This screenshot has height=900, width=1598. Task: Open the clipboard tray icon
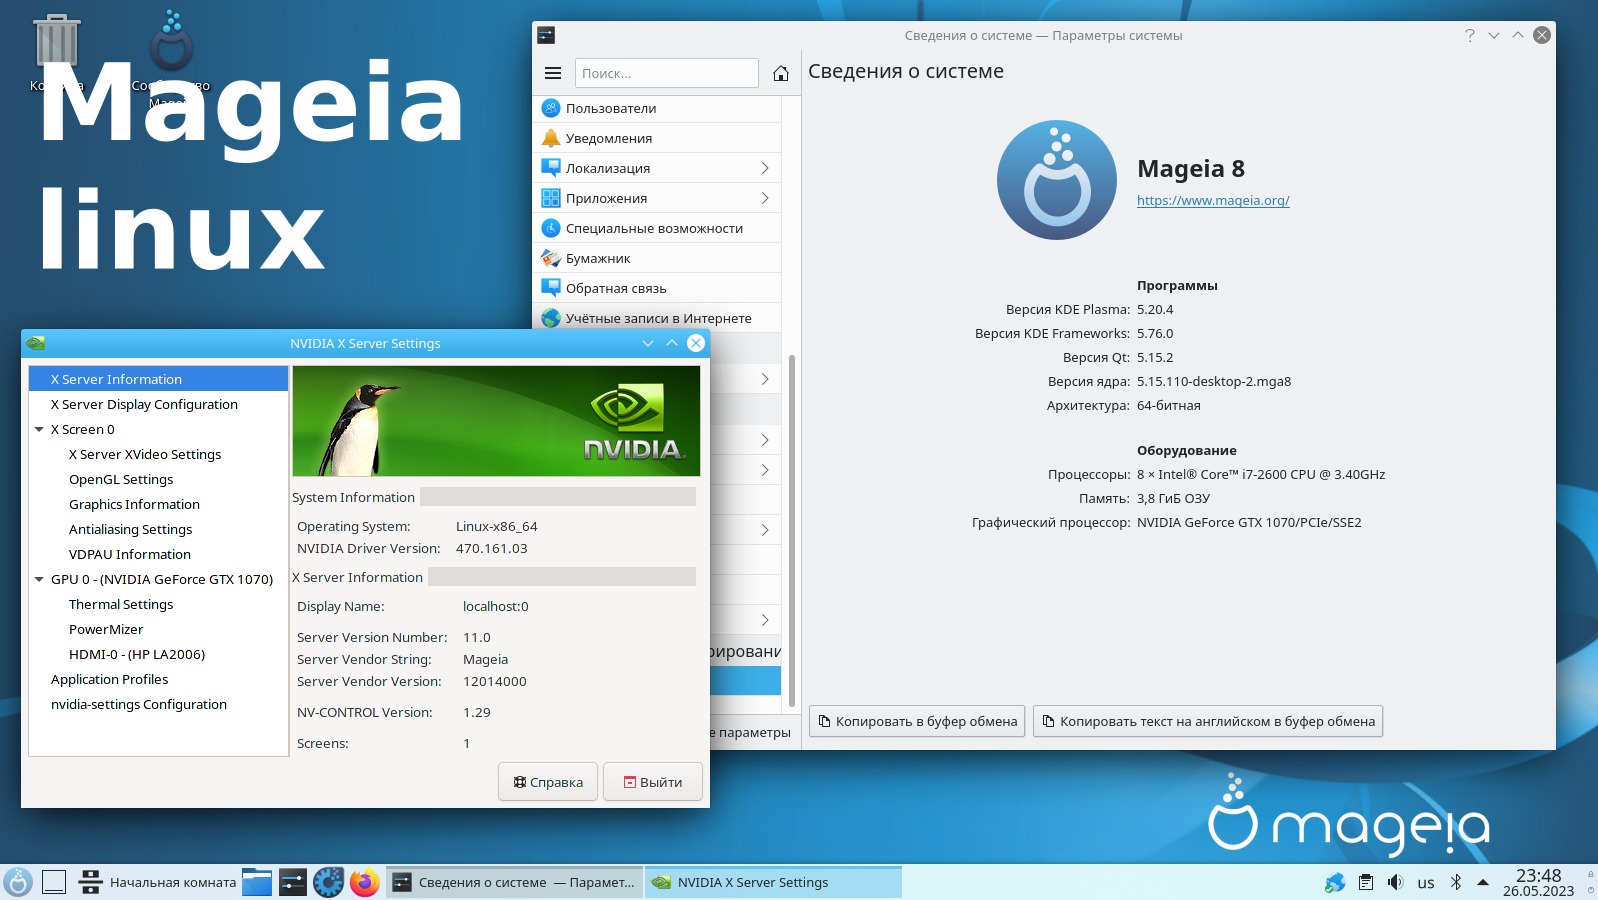pyautogui.click(x=1366, y=882)
